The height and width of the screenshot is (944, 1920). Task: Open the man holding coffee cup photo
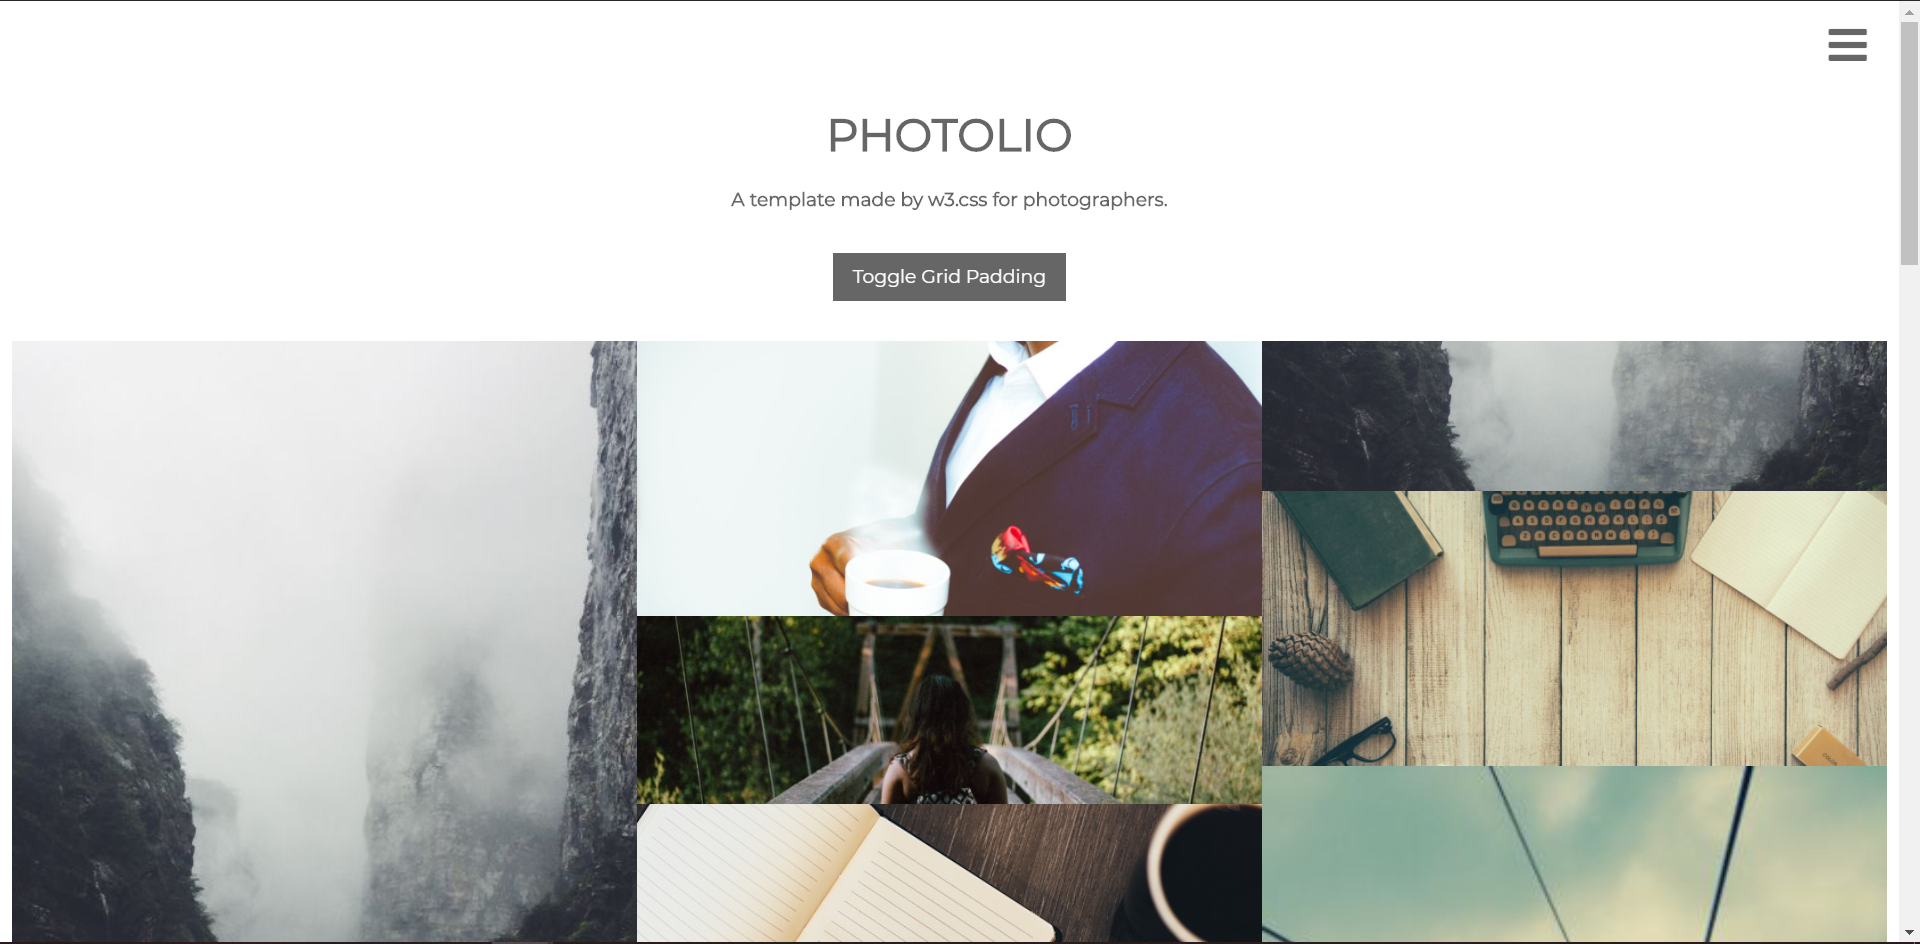(949, 478)
